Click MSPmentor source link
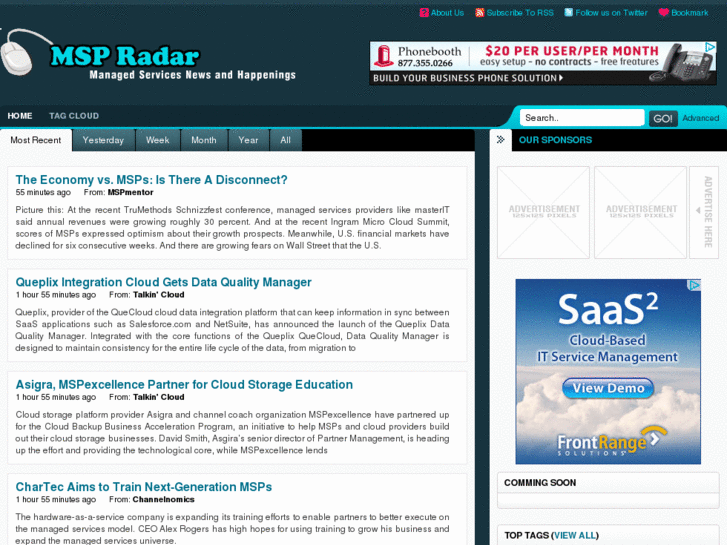The width and height of the screenshot is (727, 545). coord(130,192)
